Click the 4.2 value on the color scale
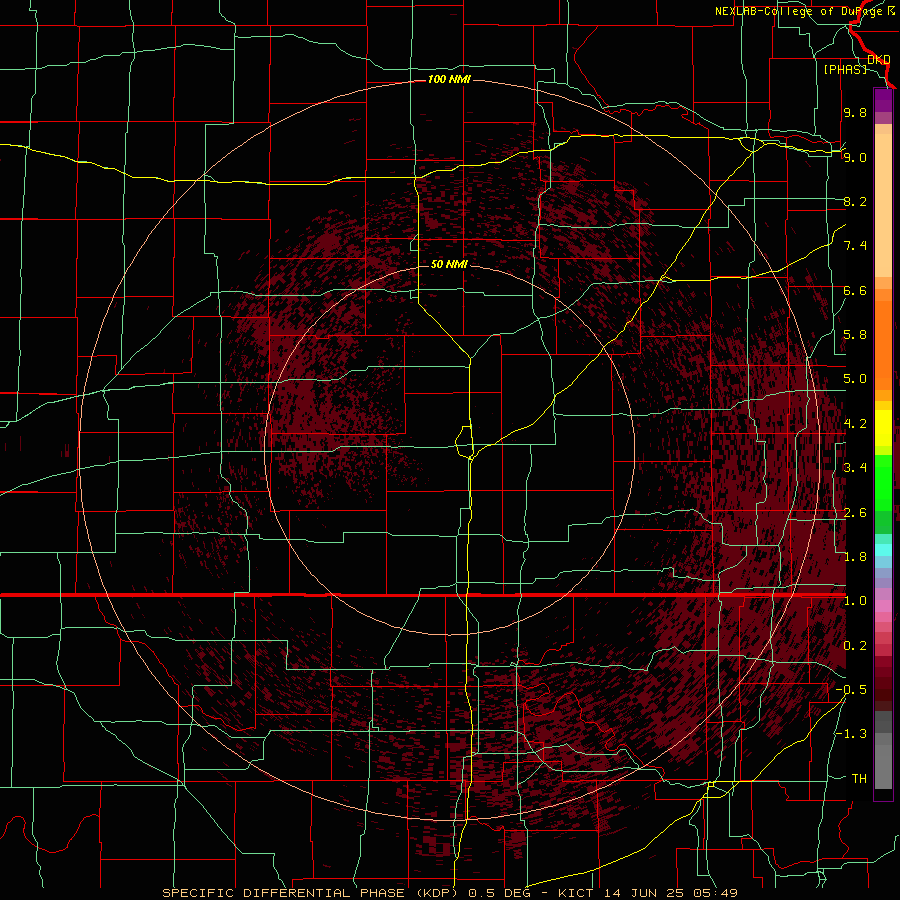This screenshot has height=900, width=900. click(x=855, y=424)
